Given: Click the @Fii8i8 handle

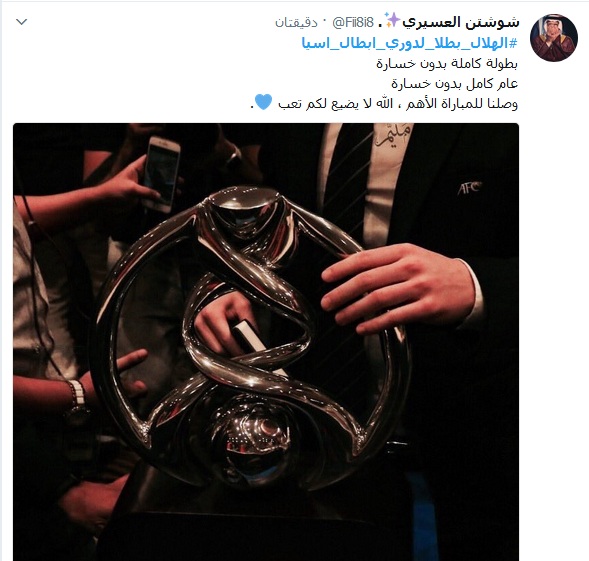Looking at the screenshot, I should pos(353,23).
